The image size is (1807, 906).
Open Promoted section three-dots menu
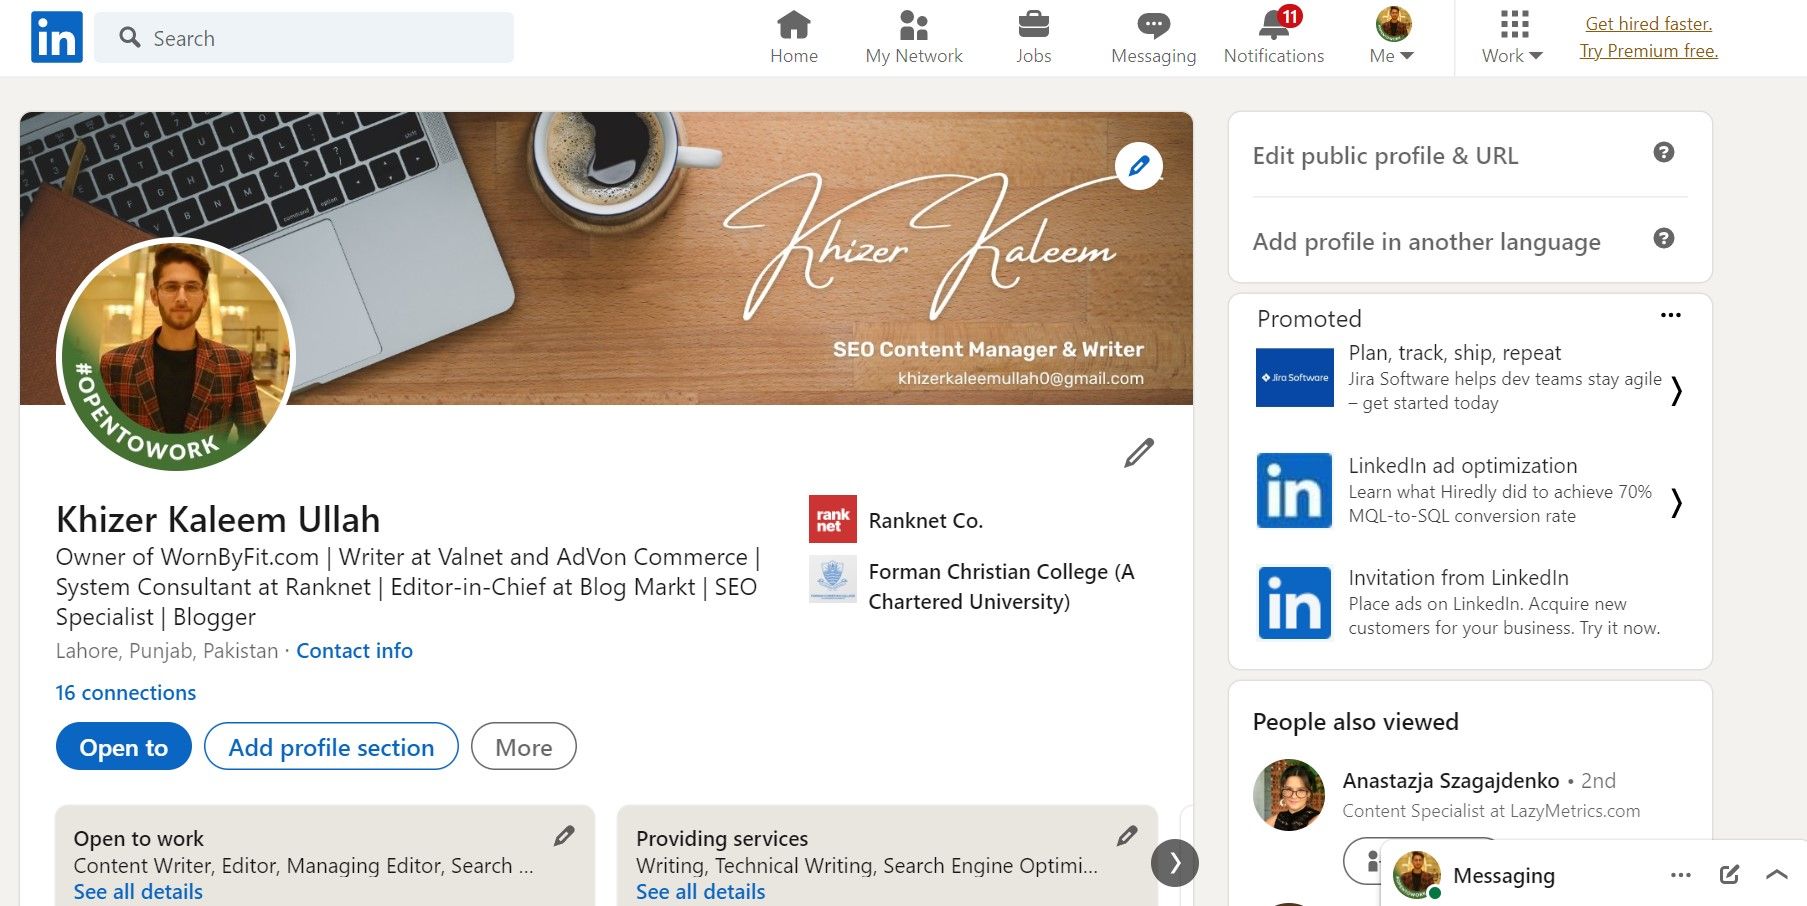point(1671,315)
